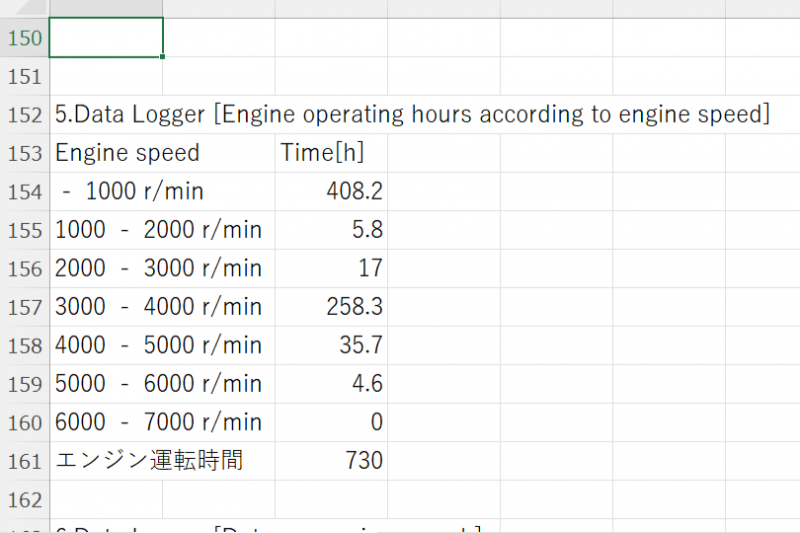
Task: Select the '6000 - 7000 r/min' cell
Action: pos(158,422)
